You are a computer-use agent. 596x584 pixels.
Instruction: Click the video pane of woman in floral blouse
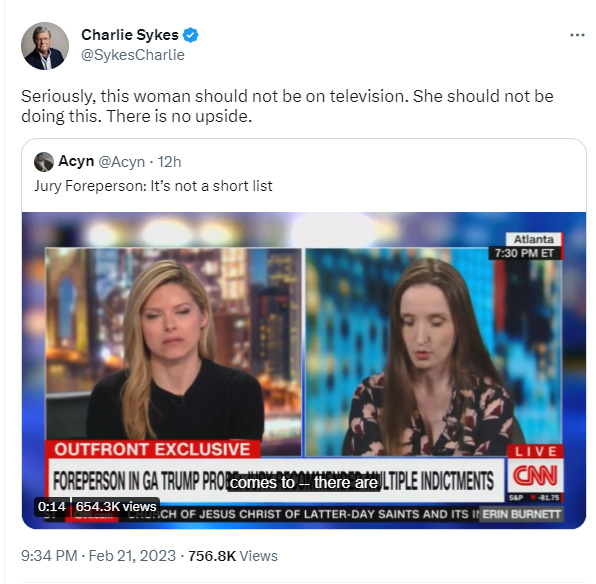(x=433, y=352)
